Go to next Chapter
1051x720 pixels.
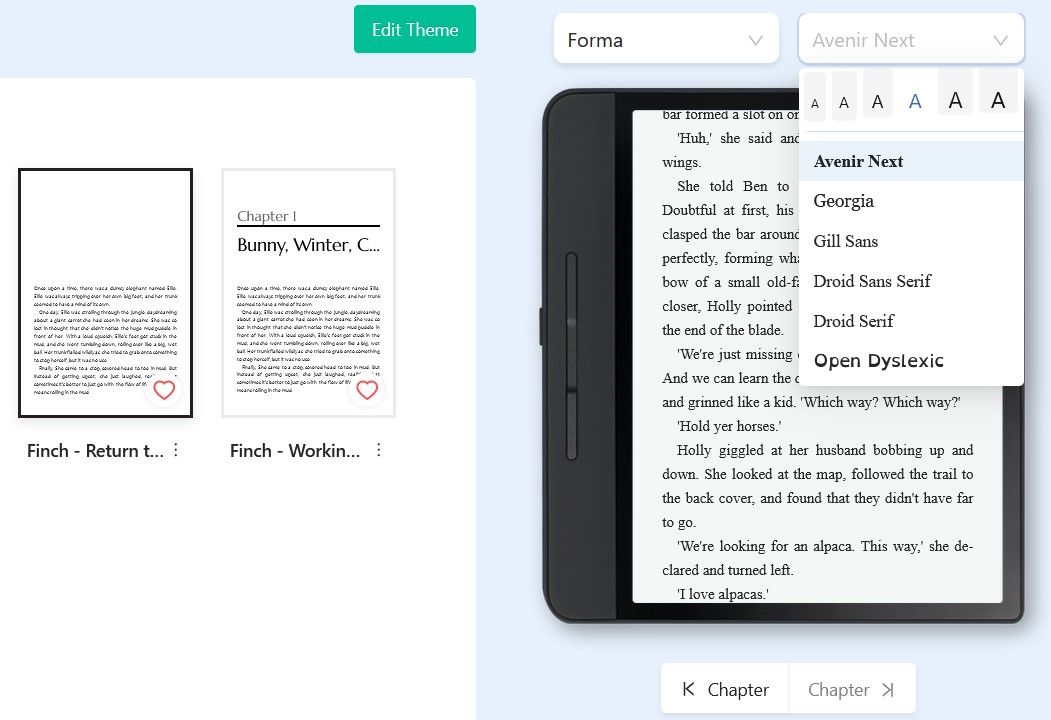tap(852, 689)
